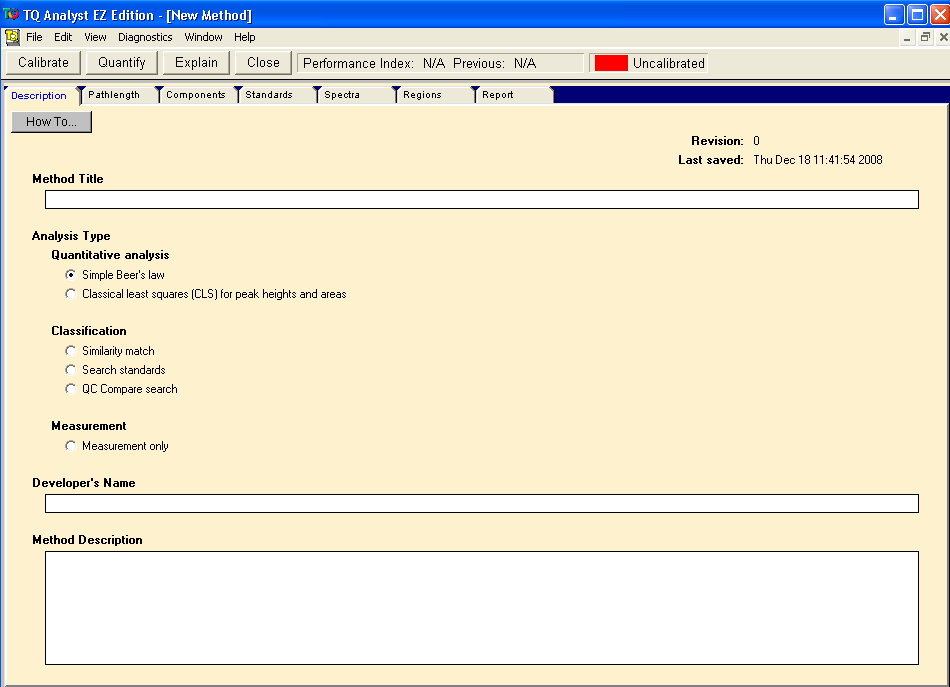Click inside the Developer's Name field
This screenshot has width=950, height=687.
pos(482,503)
